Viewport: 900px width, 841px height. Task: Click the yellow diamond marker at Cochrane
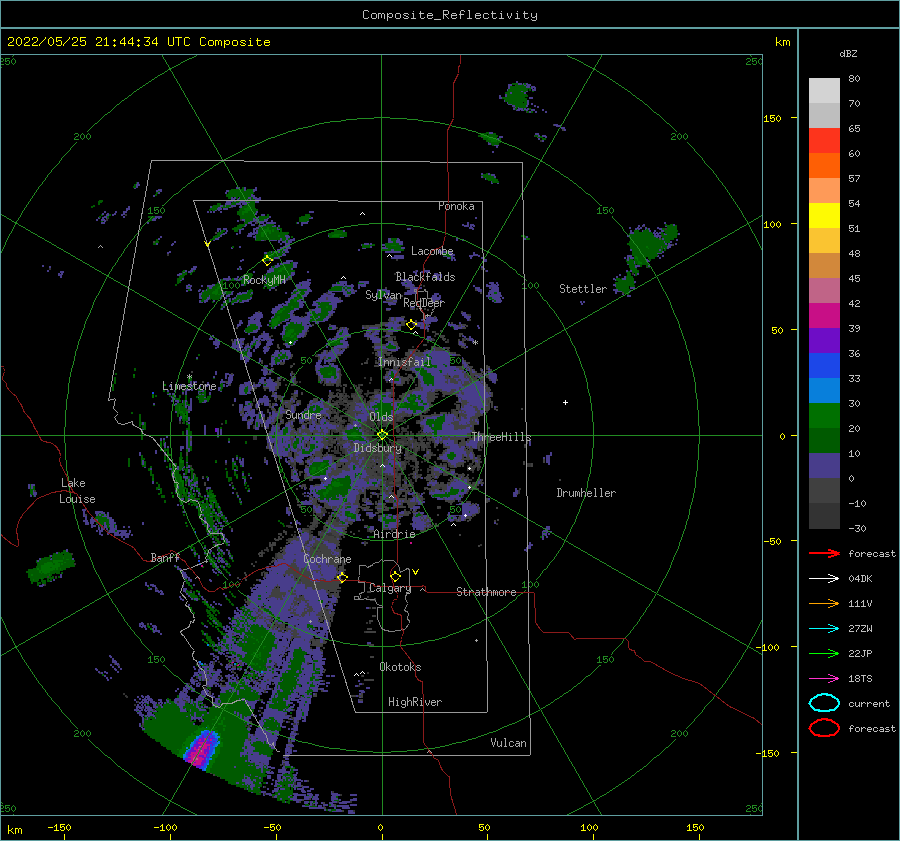click(x=343, y=577)
